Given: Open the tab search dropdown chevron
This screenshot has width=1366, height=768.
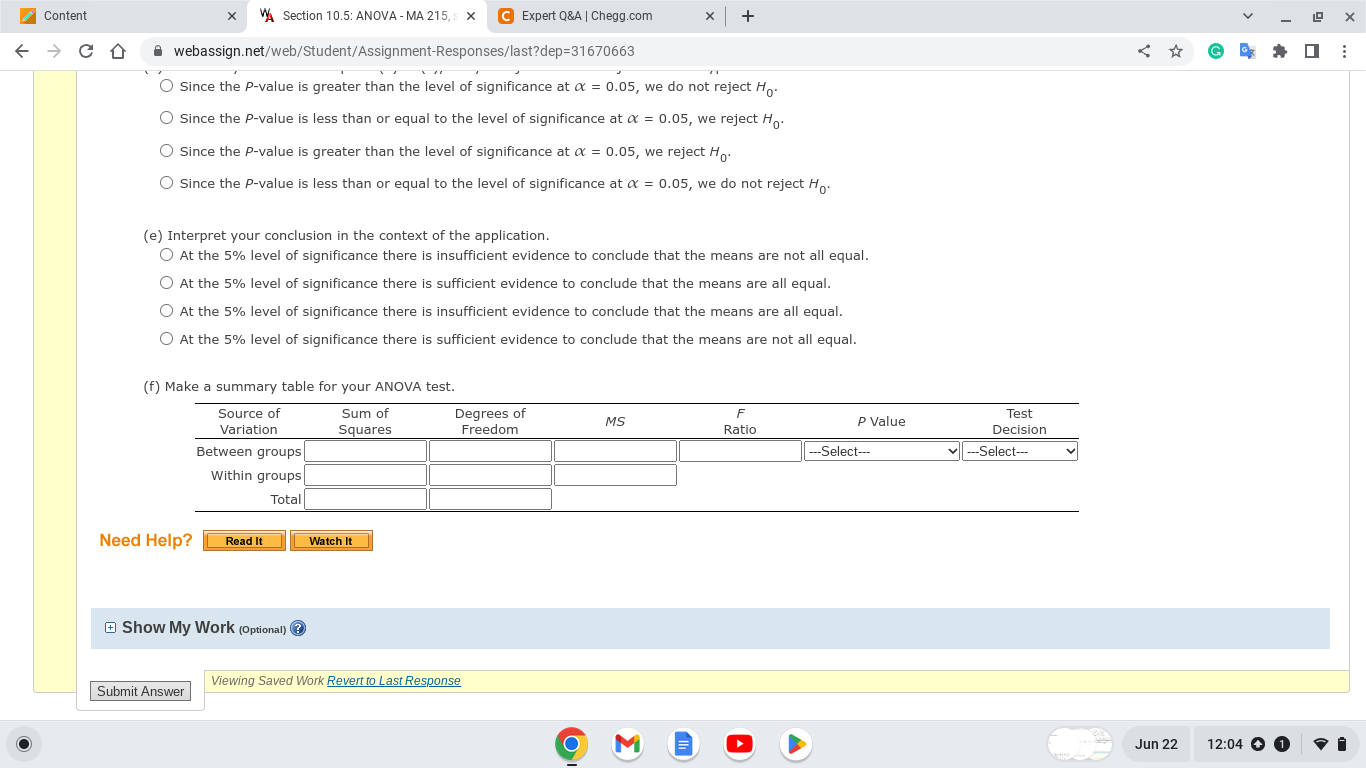Looking at the screenshot, I should click(x=1247, y=16).
